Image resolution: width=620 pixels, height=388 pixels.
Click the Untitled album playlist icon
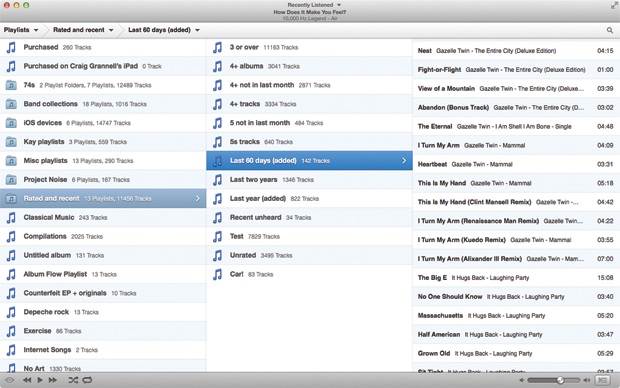(11, 256)
